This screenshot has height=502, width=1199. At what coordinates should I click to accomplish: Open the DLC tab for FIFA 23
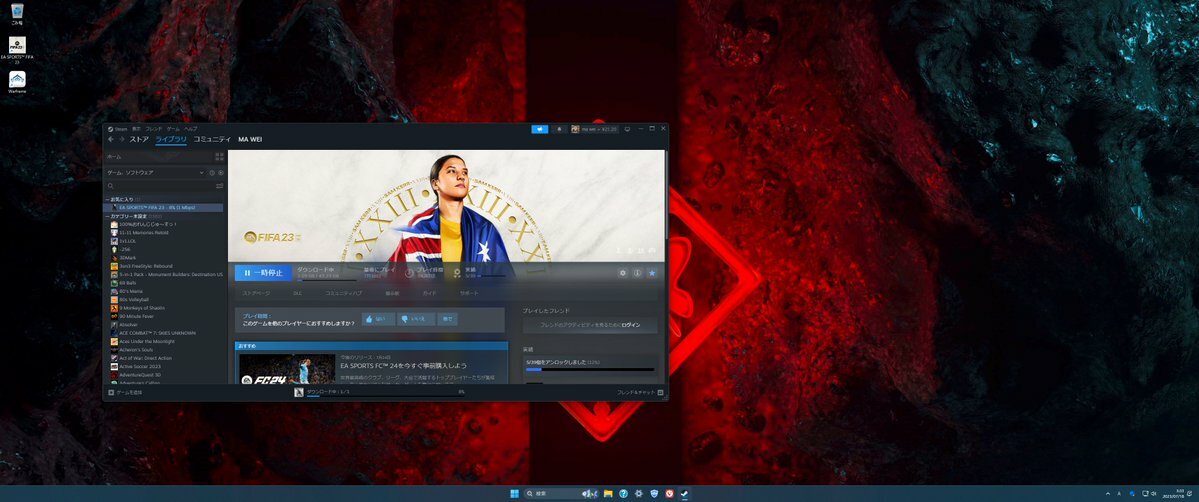(x=297, y=293)
